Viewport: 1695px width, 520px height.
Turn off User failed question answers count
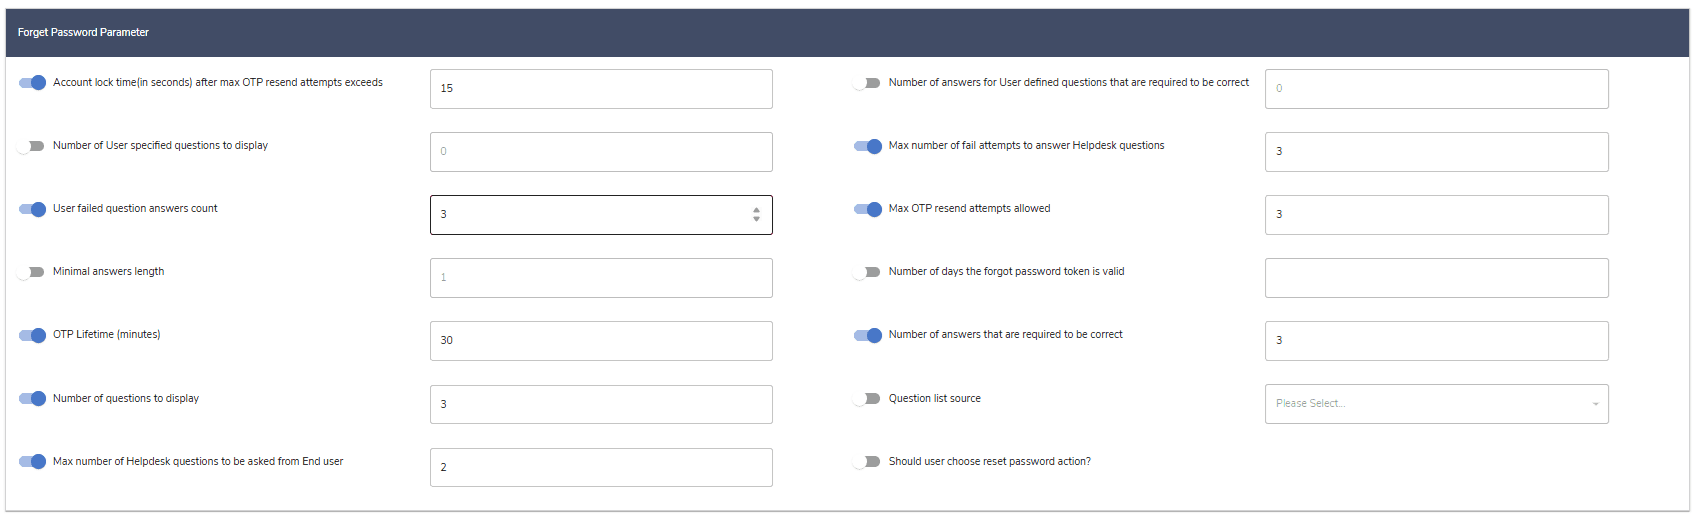click(x=32, y=209)
